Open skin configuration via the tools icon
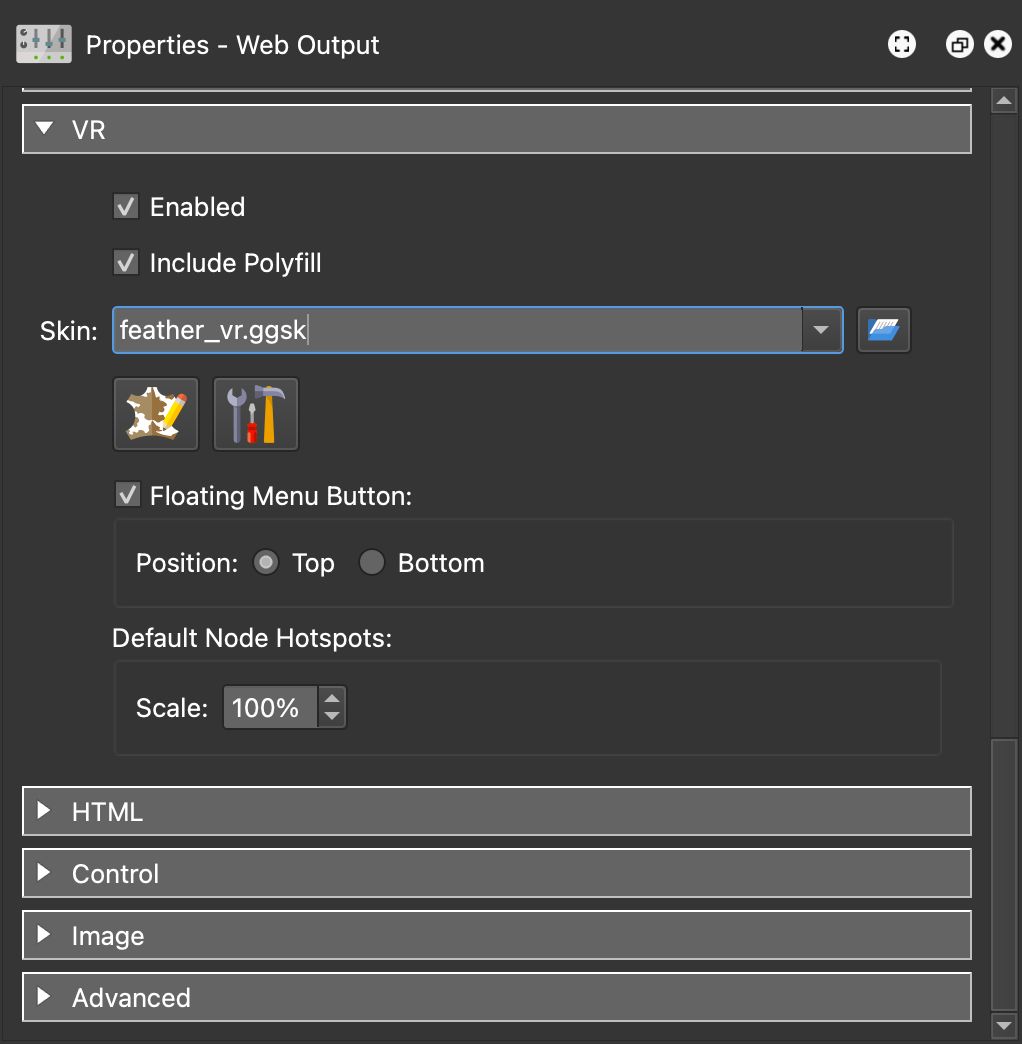This screenshot has height=1044, width=1022. [255, 413]
